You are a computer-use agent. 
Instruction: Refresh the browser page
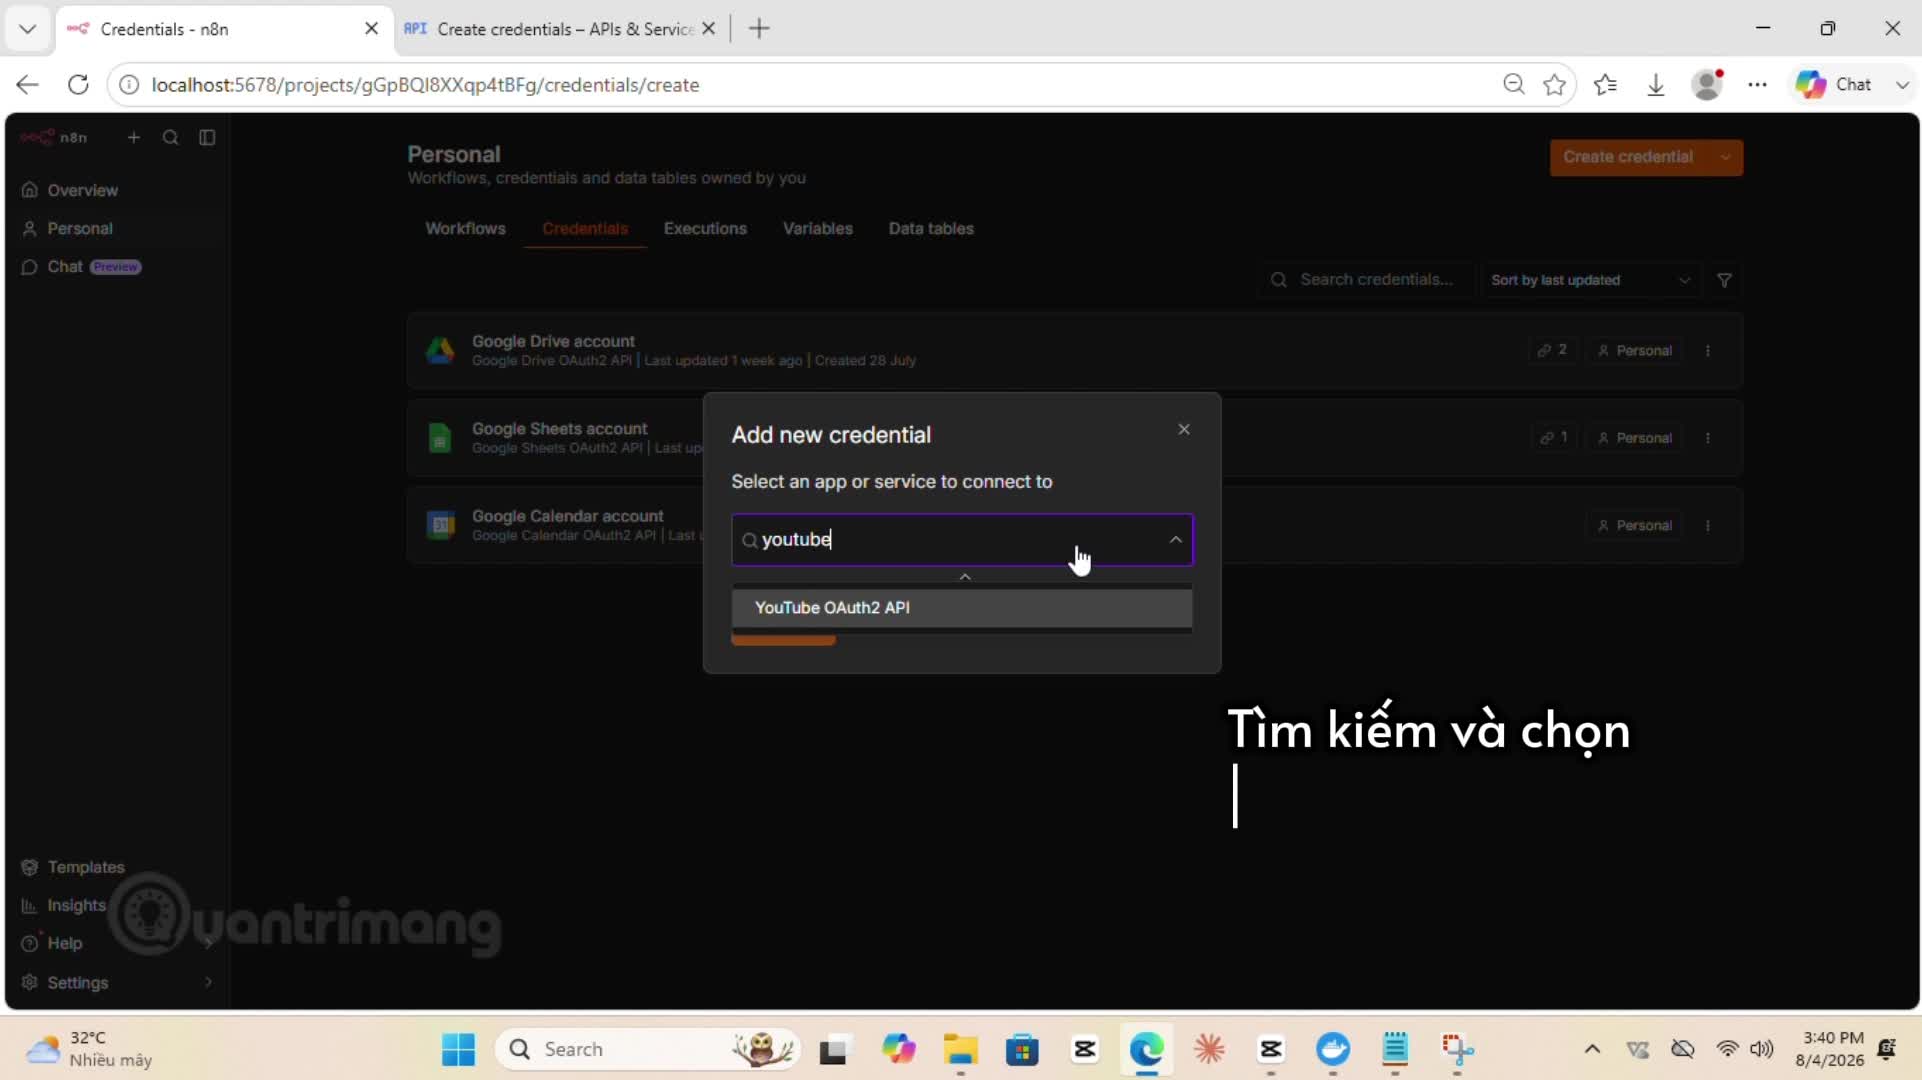78,85
